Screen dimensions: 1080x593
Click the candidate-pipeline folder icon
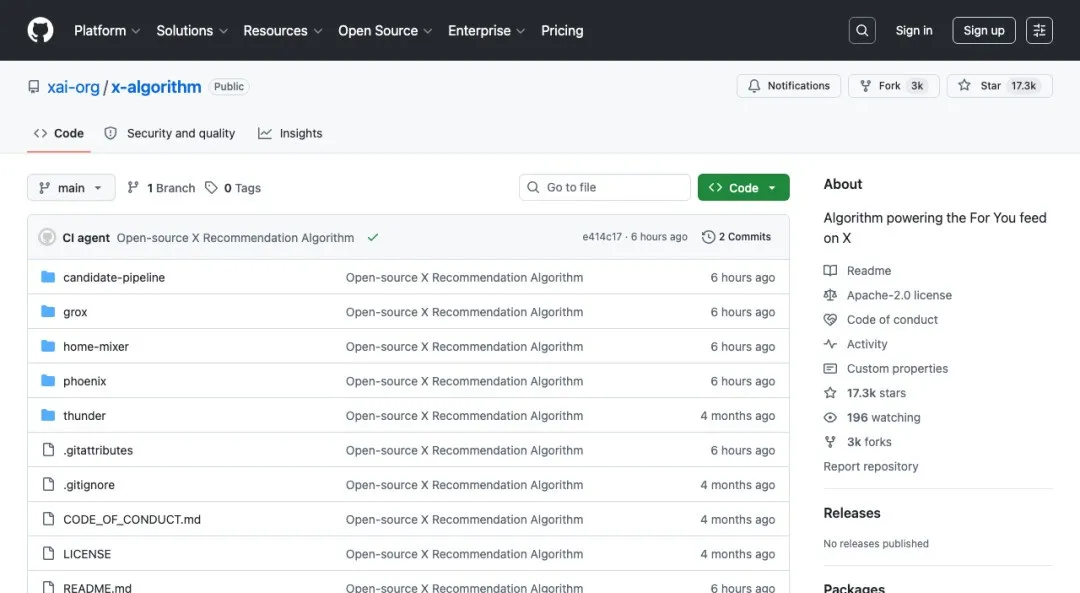pyautogui.click(x=48, y=277)
